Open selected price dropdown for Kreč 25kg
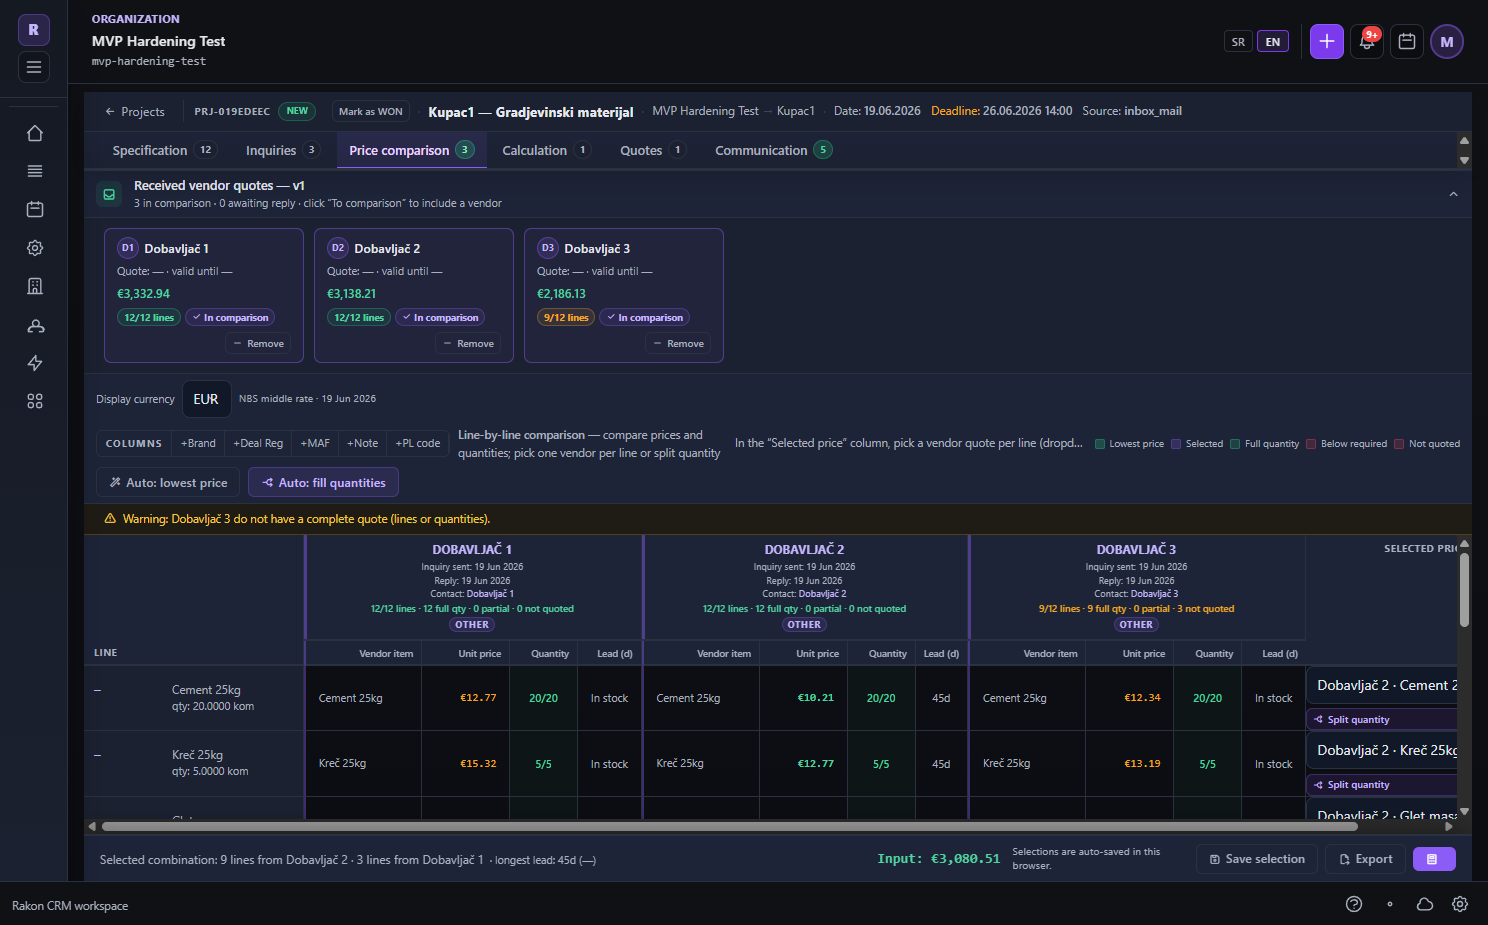Viewport: 1488px width, 925px height. [1384, 751]
